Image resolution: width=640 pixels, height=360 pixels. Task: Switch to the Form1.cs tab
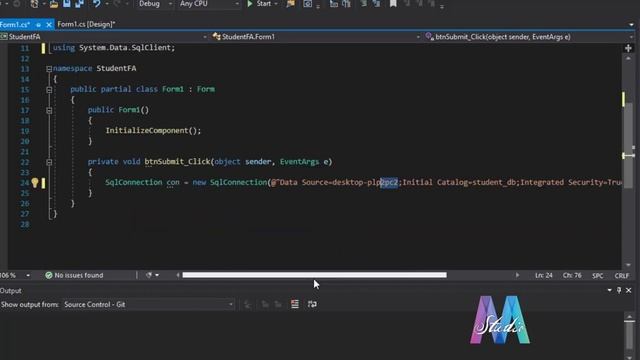click(x=15, y=24)
